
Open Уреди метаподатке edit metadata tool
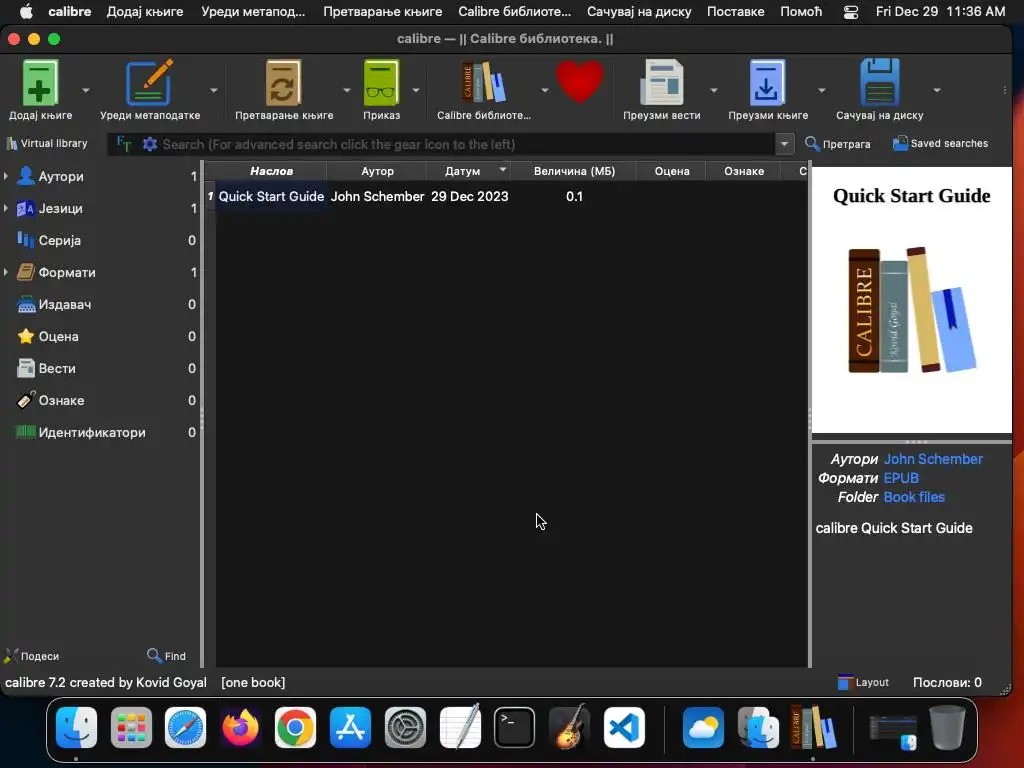150,83
